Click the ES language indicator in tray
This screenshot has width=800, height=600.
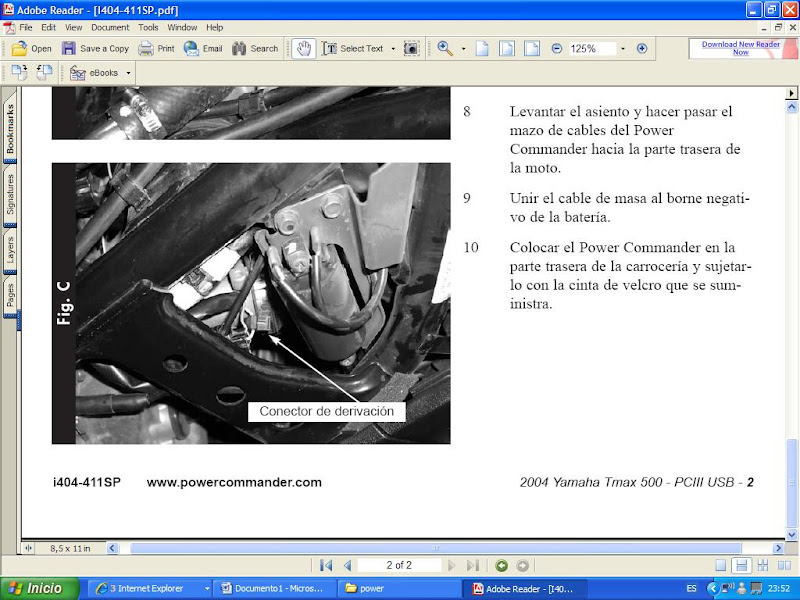coord(691,588)
